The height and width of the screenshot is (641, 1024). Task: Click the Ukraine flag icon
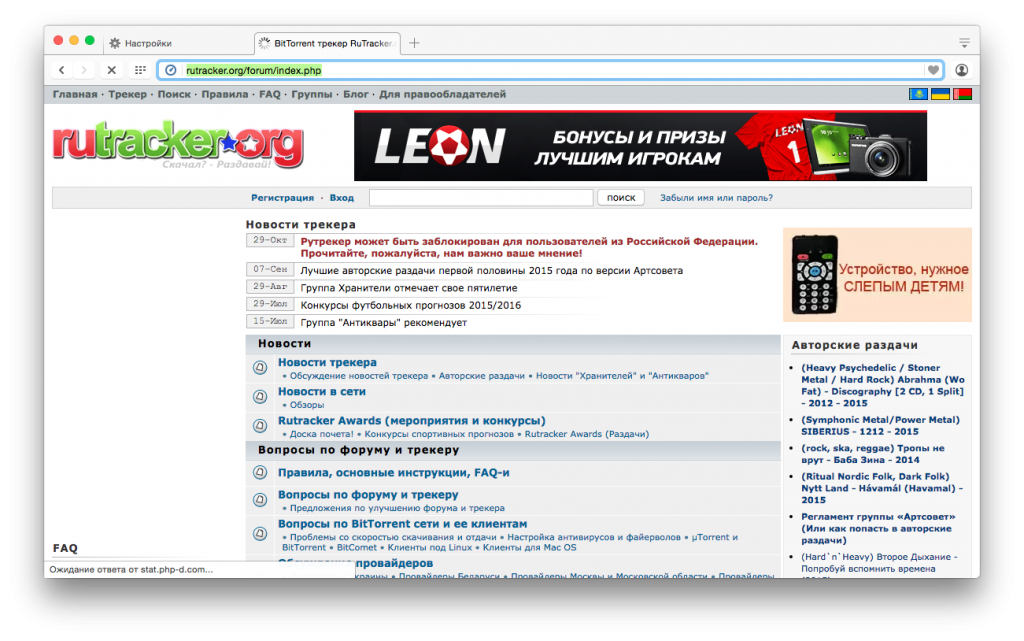click(x=940, y=95)
